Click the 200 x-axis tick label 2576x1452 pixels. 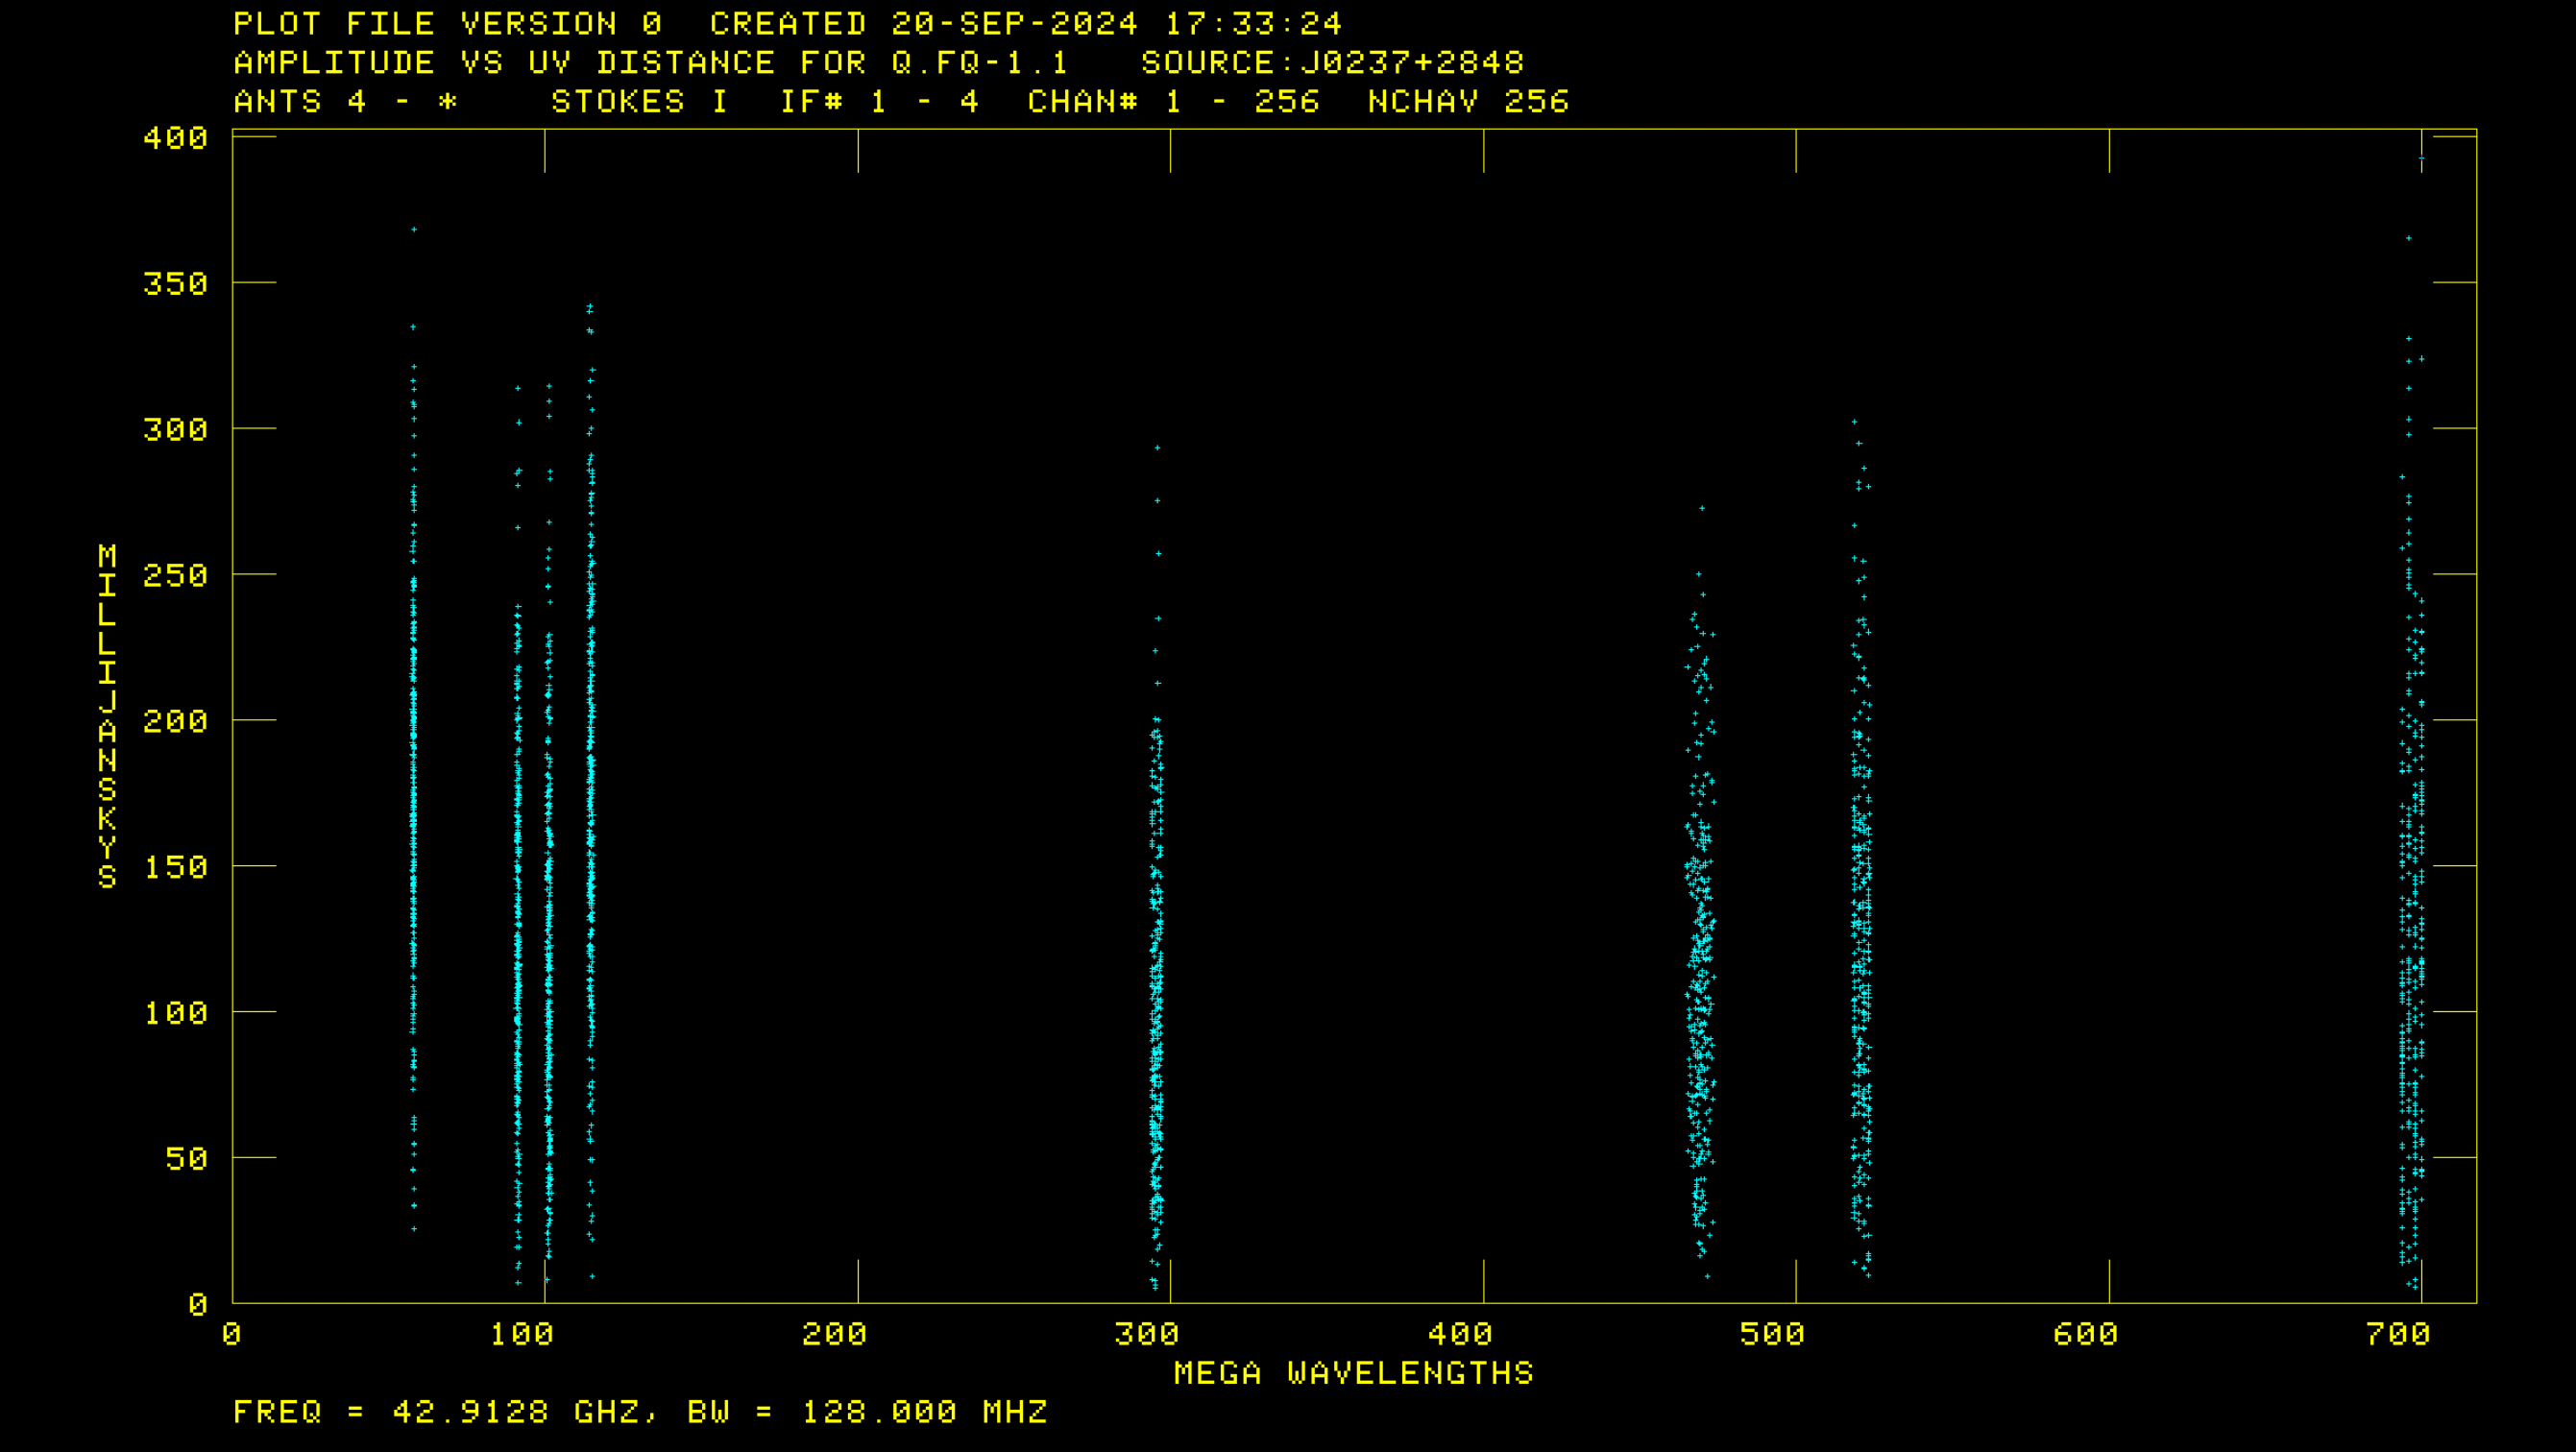coord(834,1334)
